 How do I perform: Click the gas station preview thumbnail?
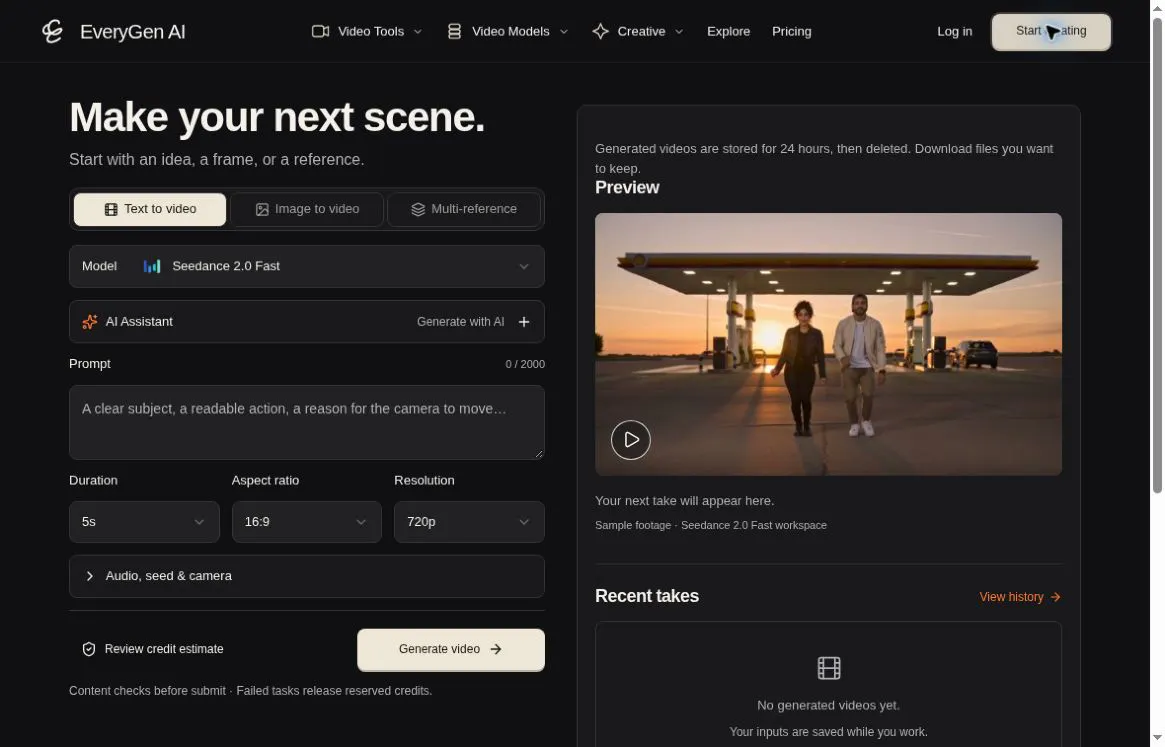point(828,344)
